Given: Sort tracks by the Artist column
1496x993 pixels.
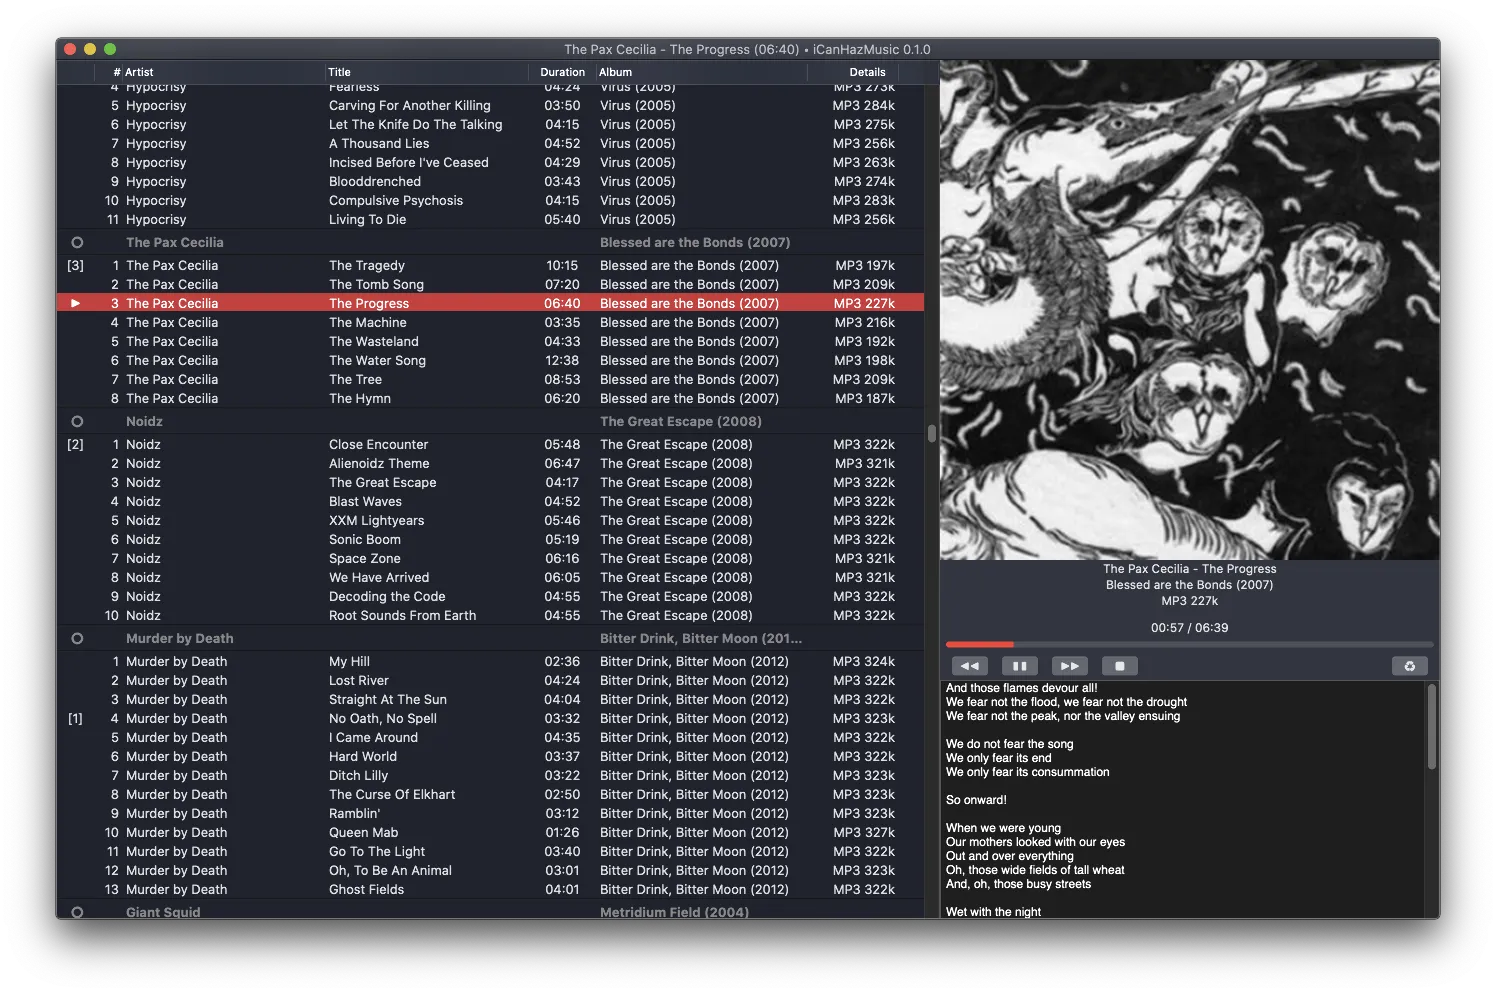Looking at the screenshot, I should coord(140,72).
